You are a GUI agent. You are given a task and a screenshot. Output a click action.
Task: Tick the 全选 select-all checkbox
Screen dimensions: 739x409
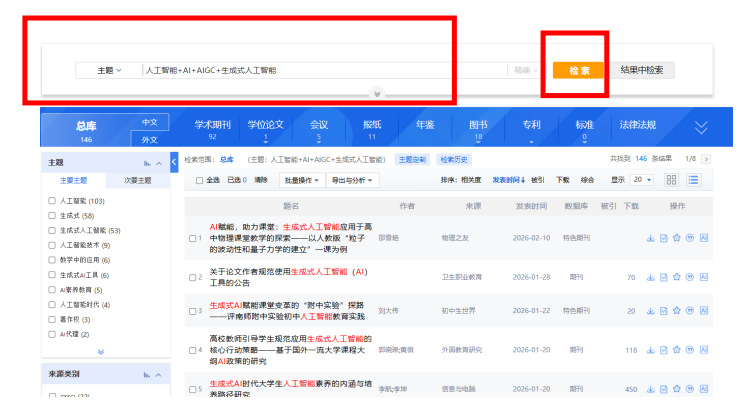(x=199, y=180)
